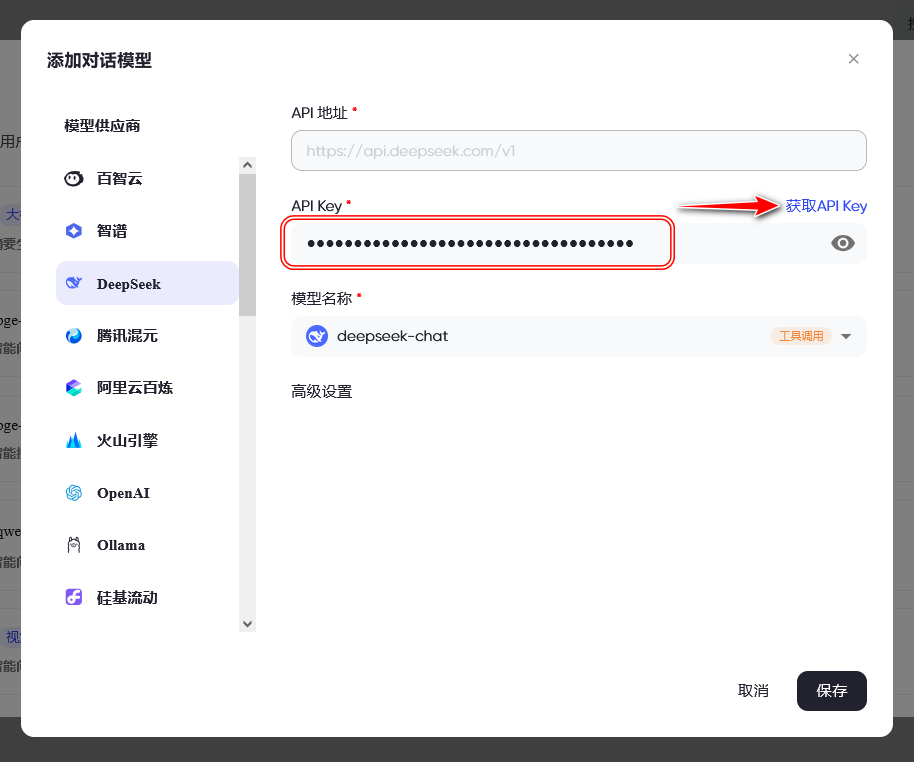Select OpenAI provider label
914x762 pixels.
(x=124, y=493)
